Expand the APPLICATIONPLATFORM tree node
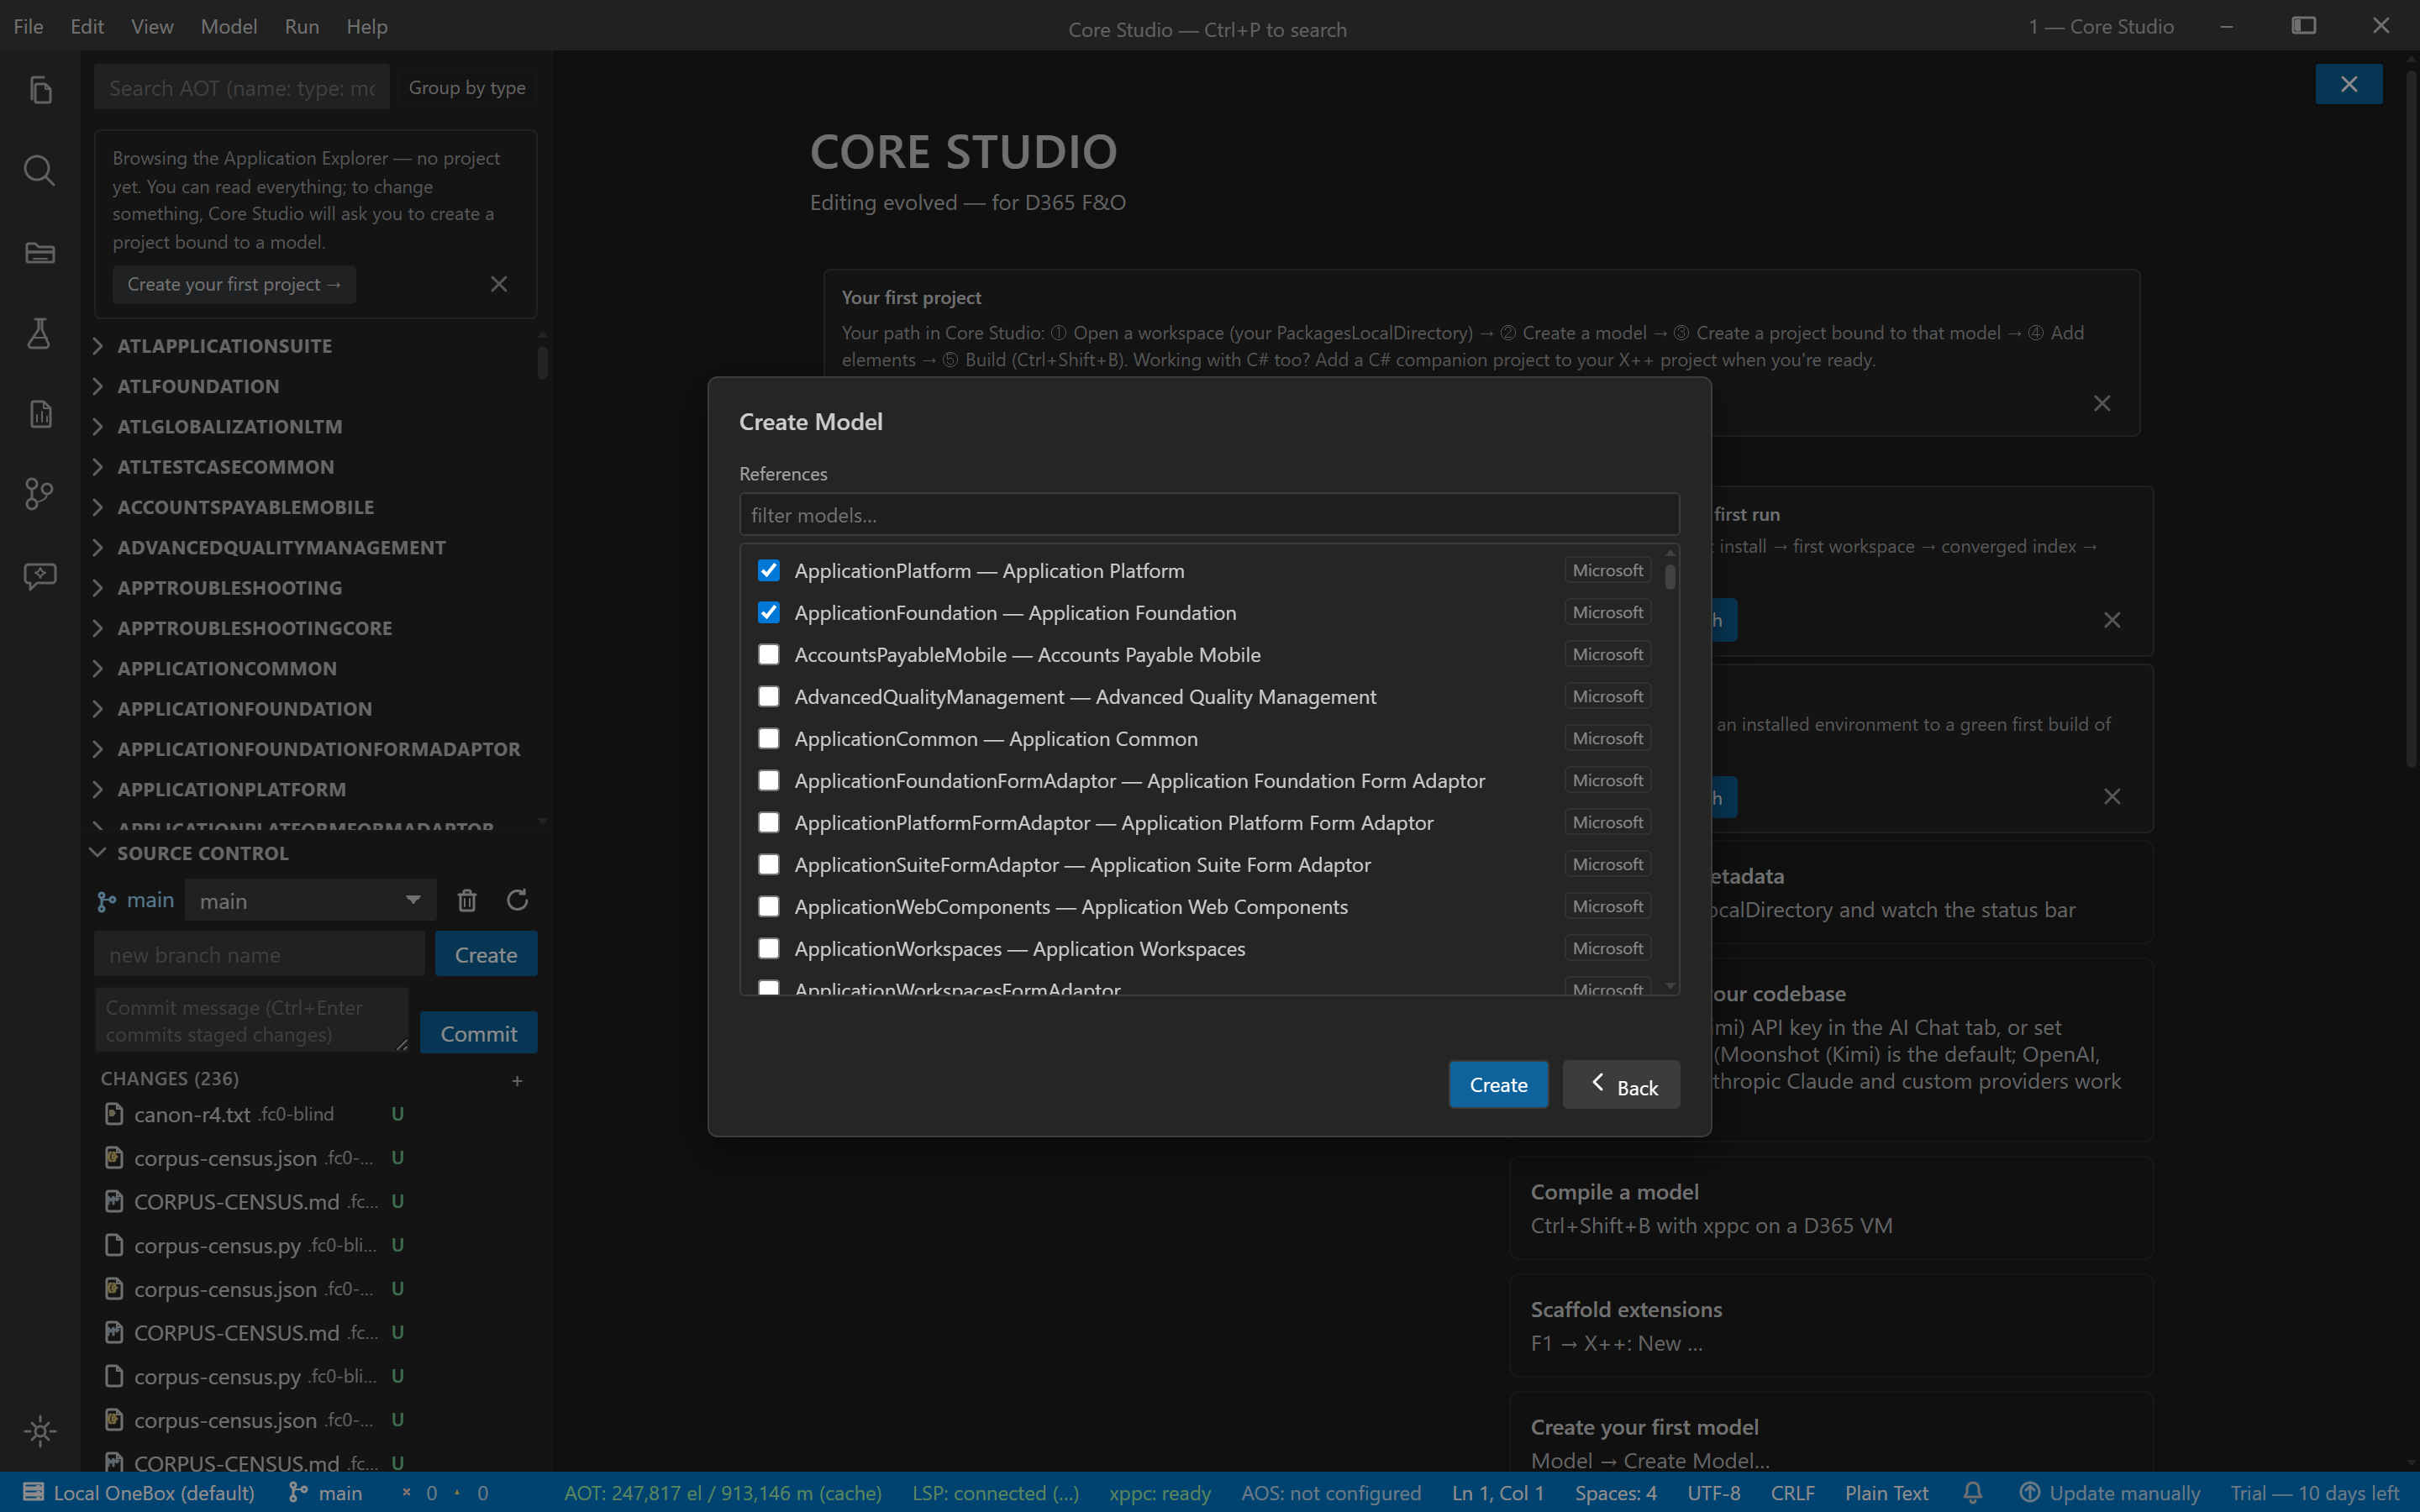 click(x=98, y=789)
